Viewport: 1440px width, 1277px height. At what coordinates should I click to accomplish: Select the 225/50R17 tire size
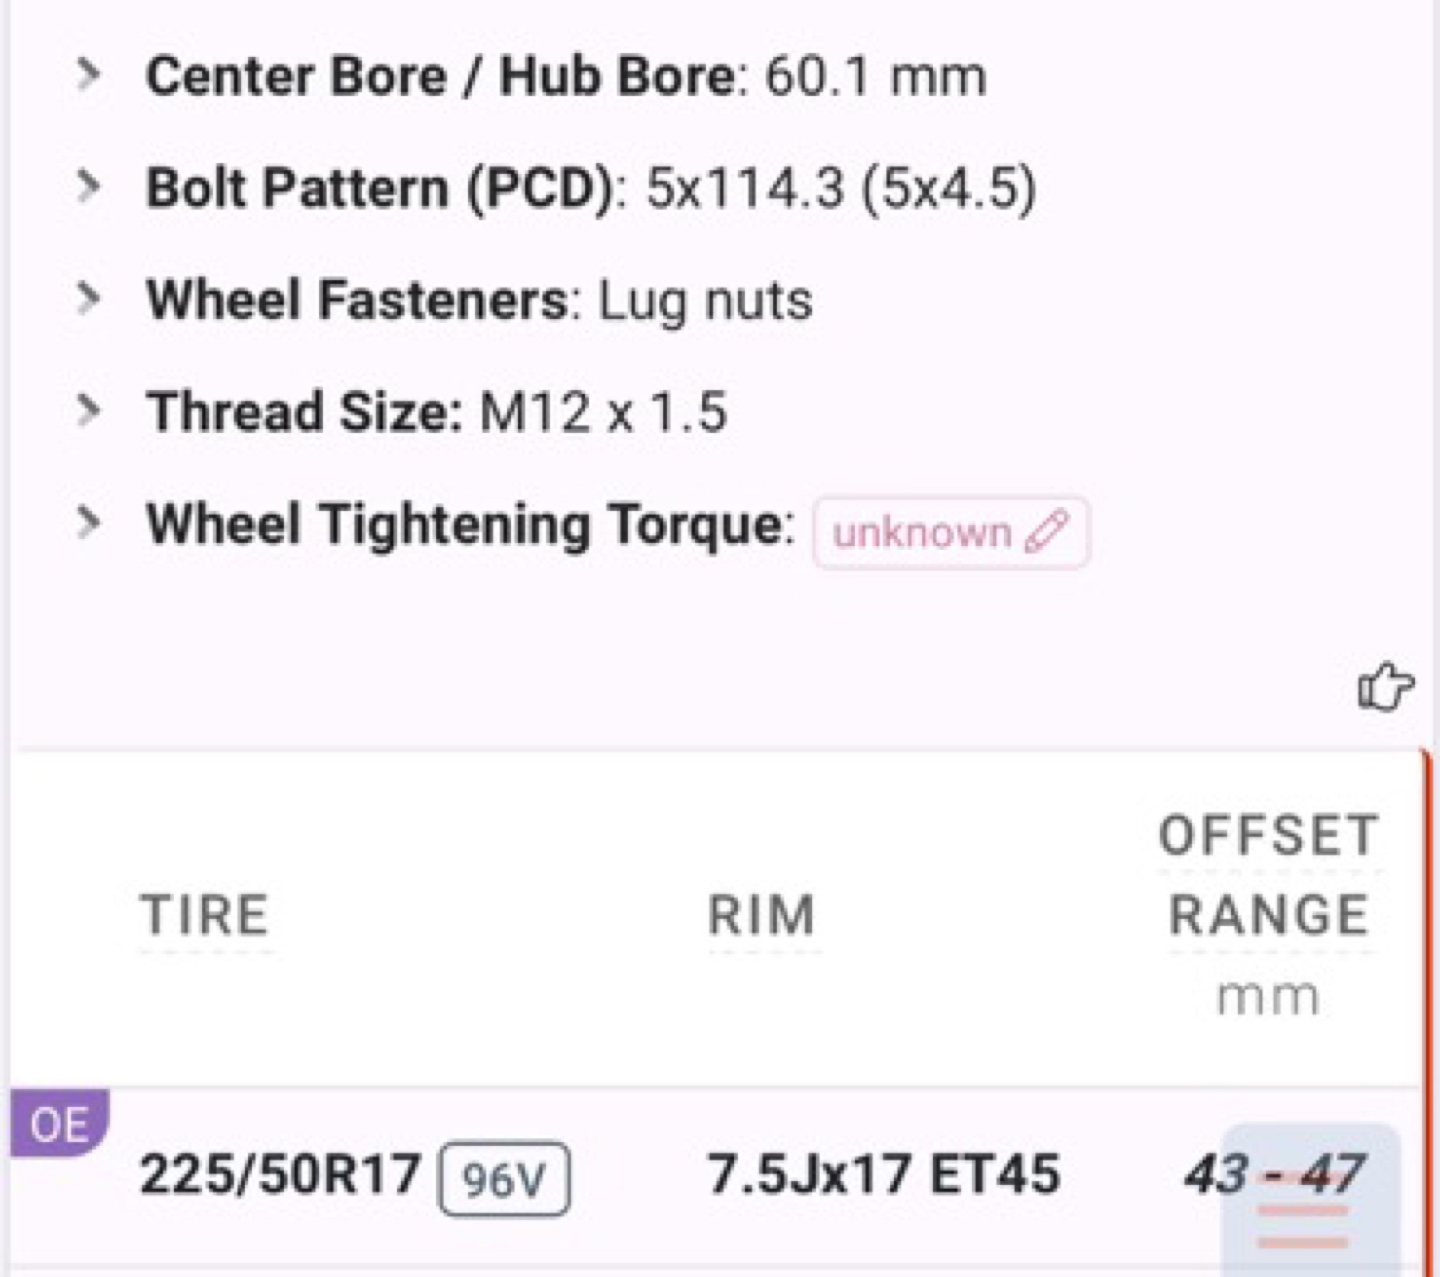[280, 1175]
